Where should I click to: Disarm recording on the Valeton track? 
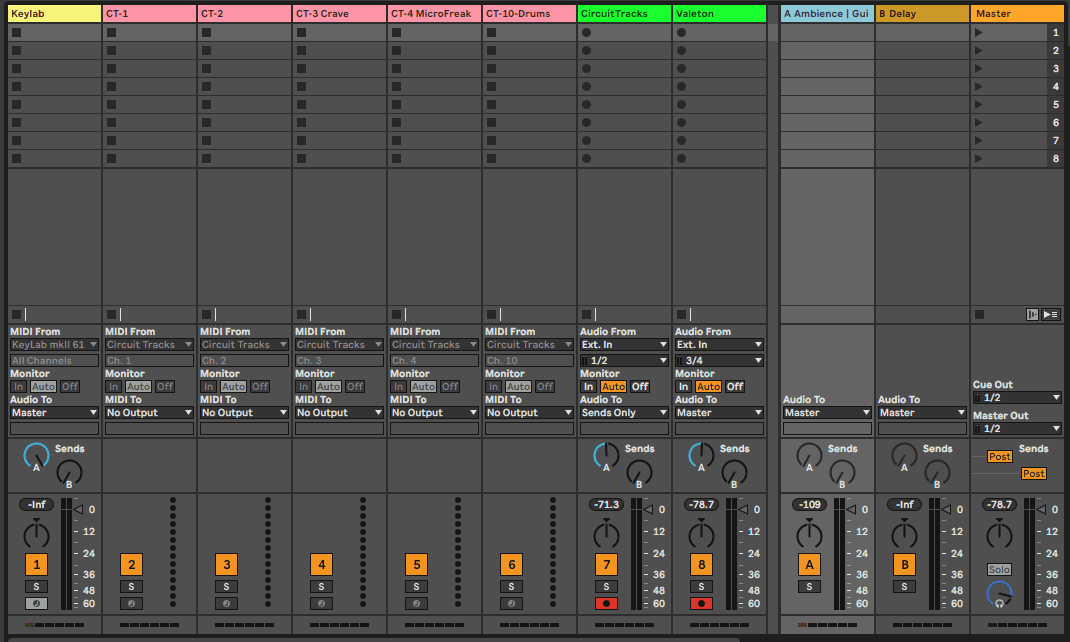coord(702,603)
